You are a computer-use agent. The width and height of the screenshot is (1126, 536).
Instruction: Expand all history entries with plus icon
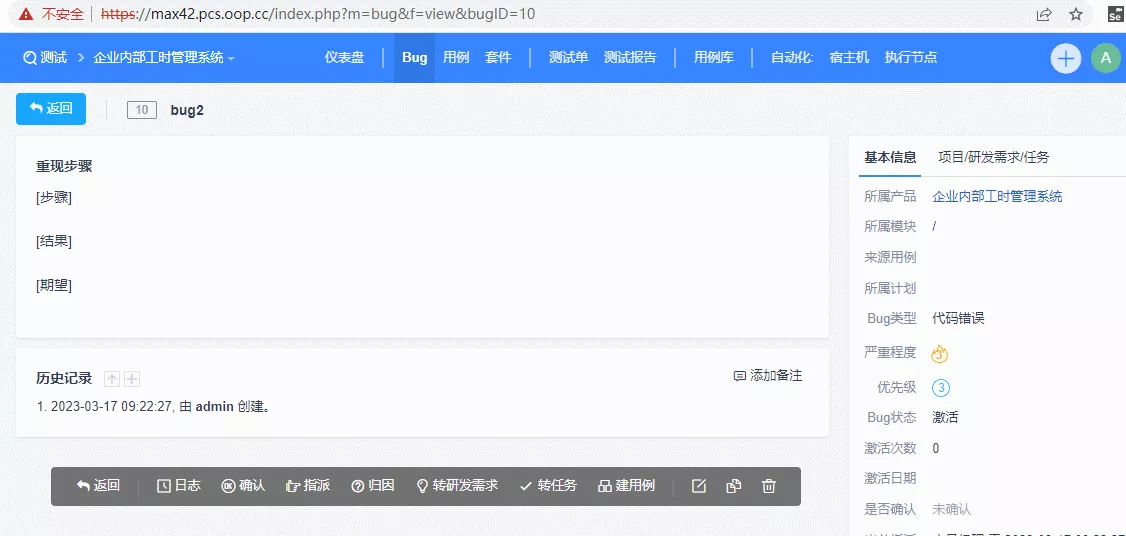[131, 379]
